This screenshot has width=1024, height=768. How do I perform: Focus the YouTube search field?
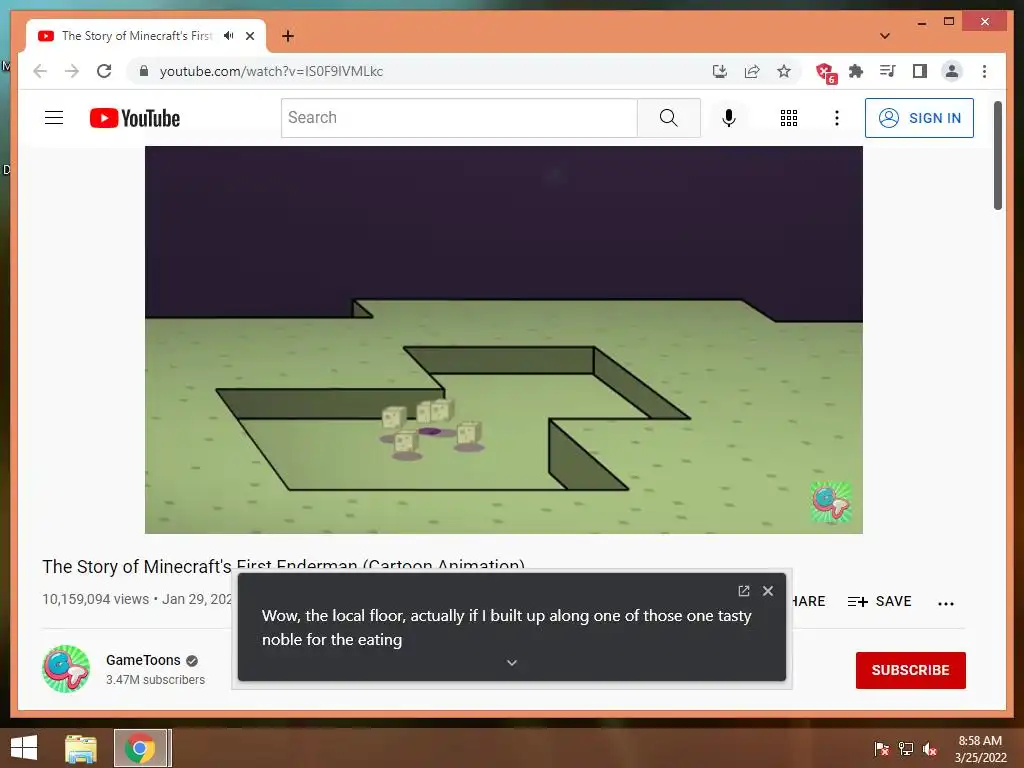459,118
